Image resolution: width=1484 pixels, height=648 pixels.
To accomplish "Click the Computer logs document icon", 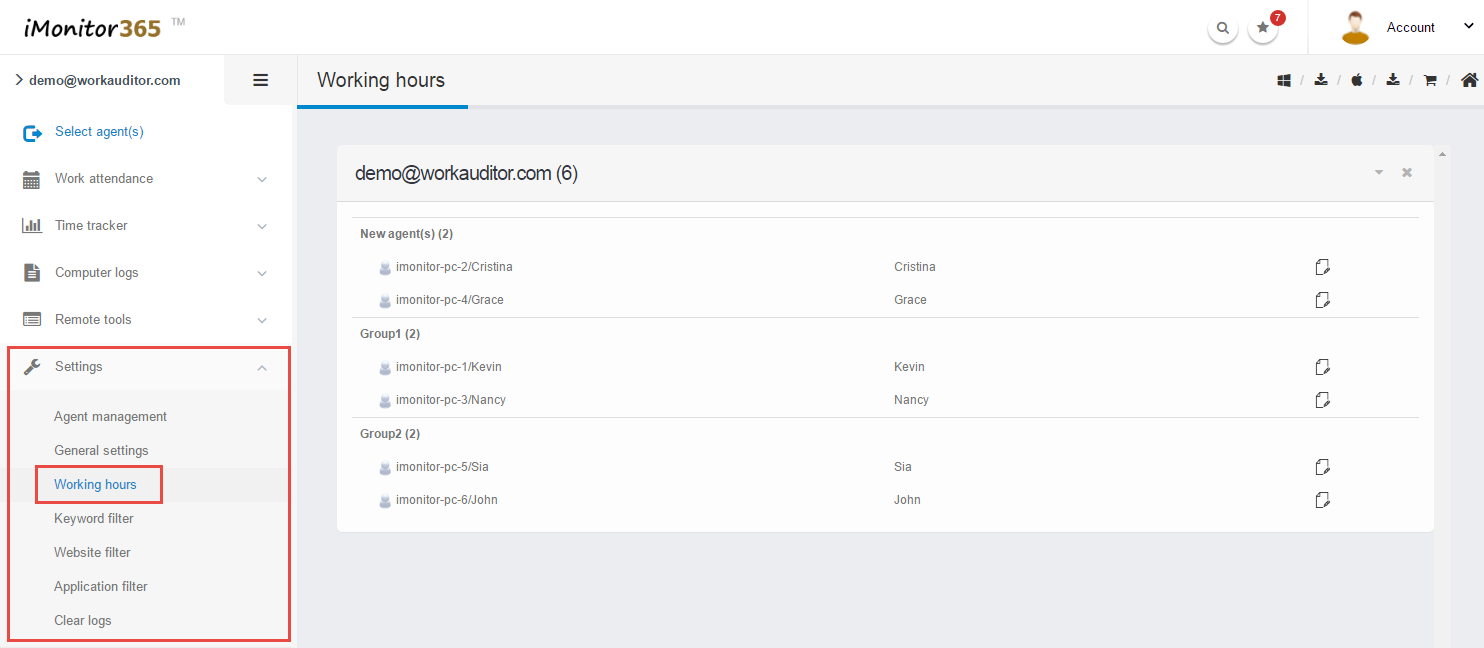I will 32,273.
